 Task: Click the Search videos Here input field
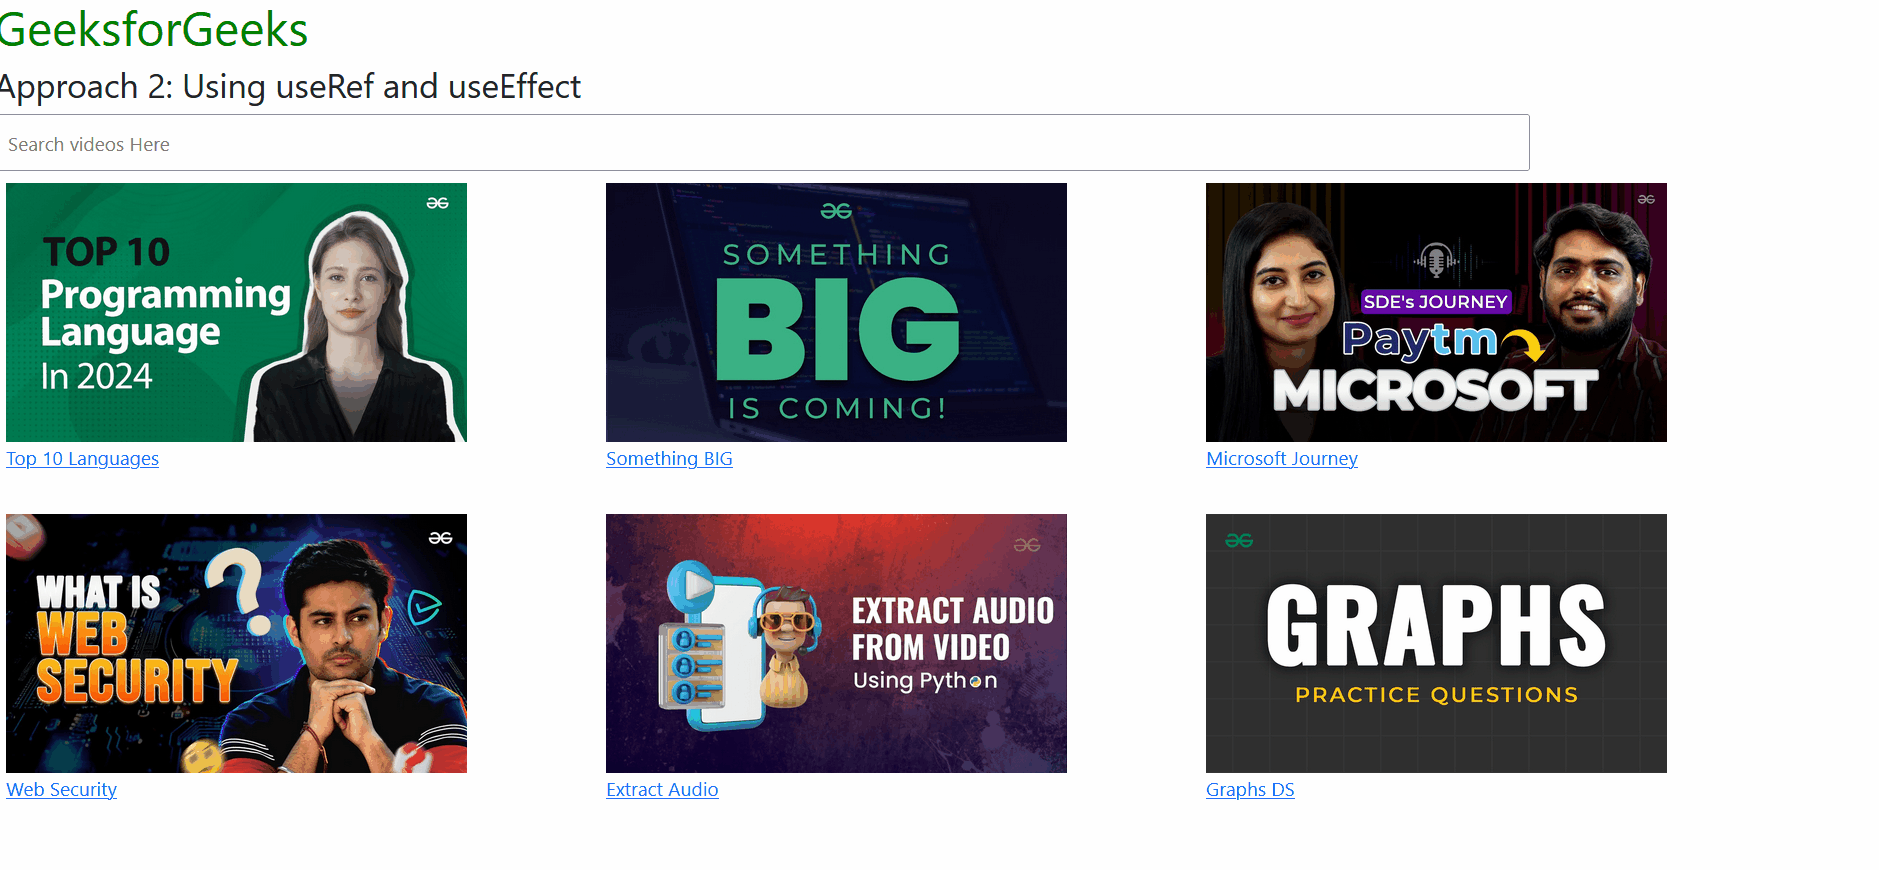(x=764, y=143)
